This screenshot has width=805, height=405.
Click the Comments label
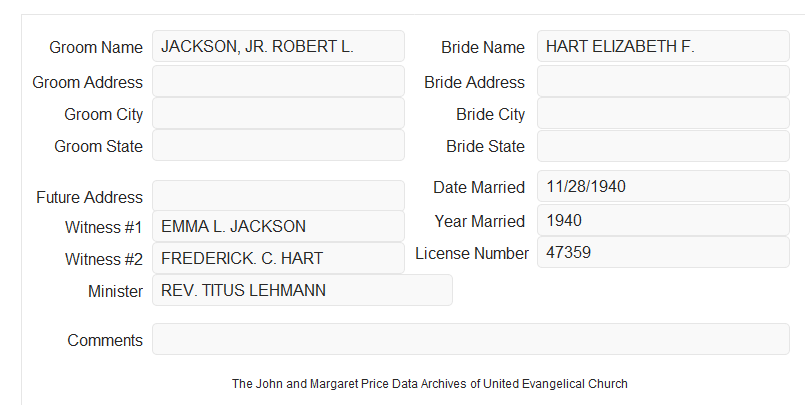[105, 340]
